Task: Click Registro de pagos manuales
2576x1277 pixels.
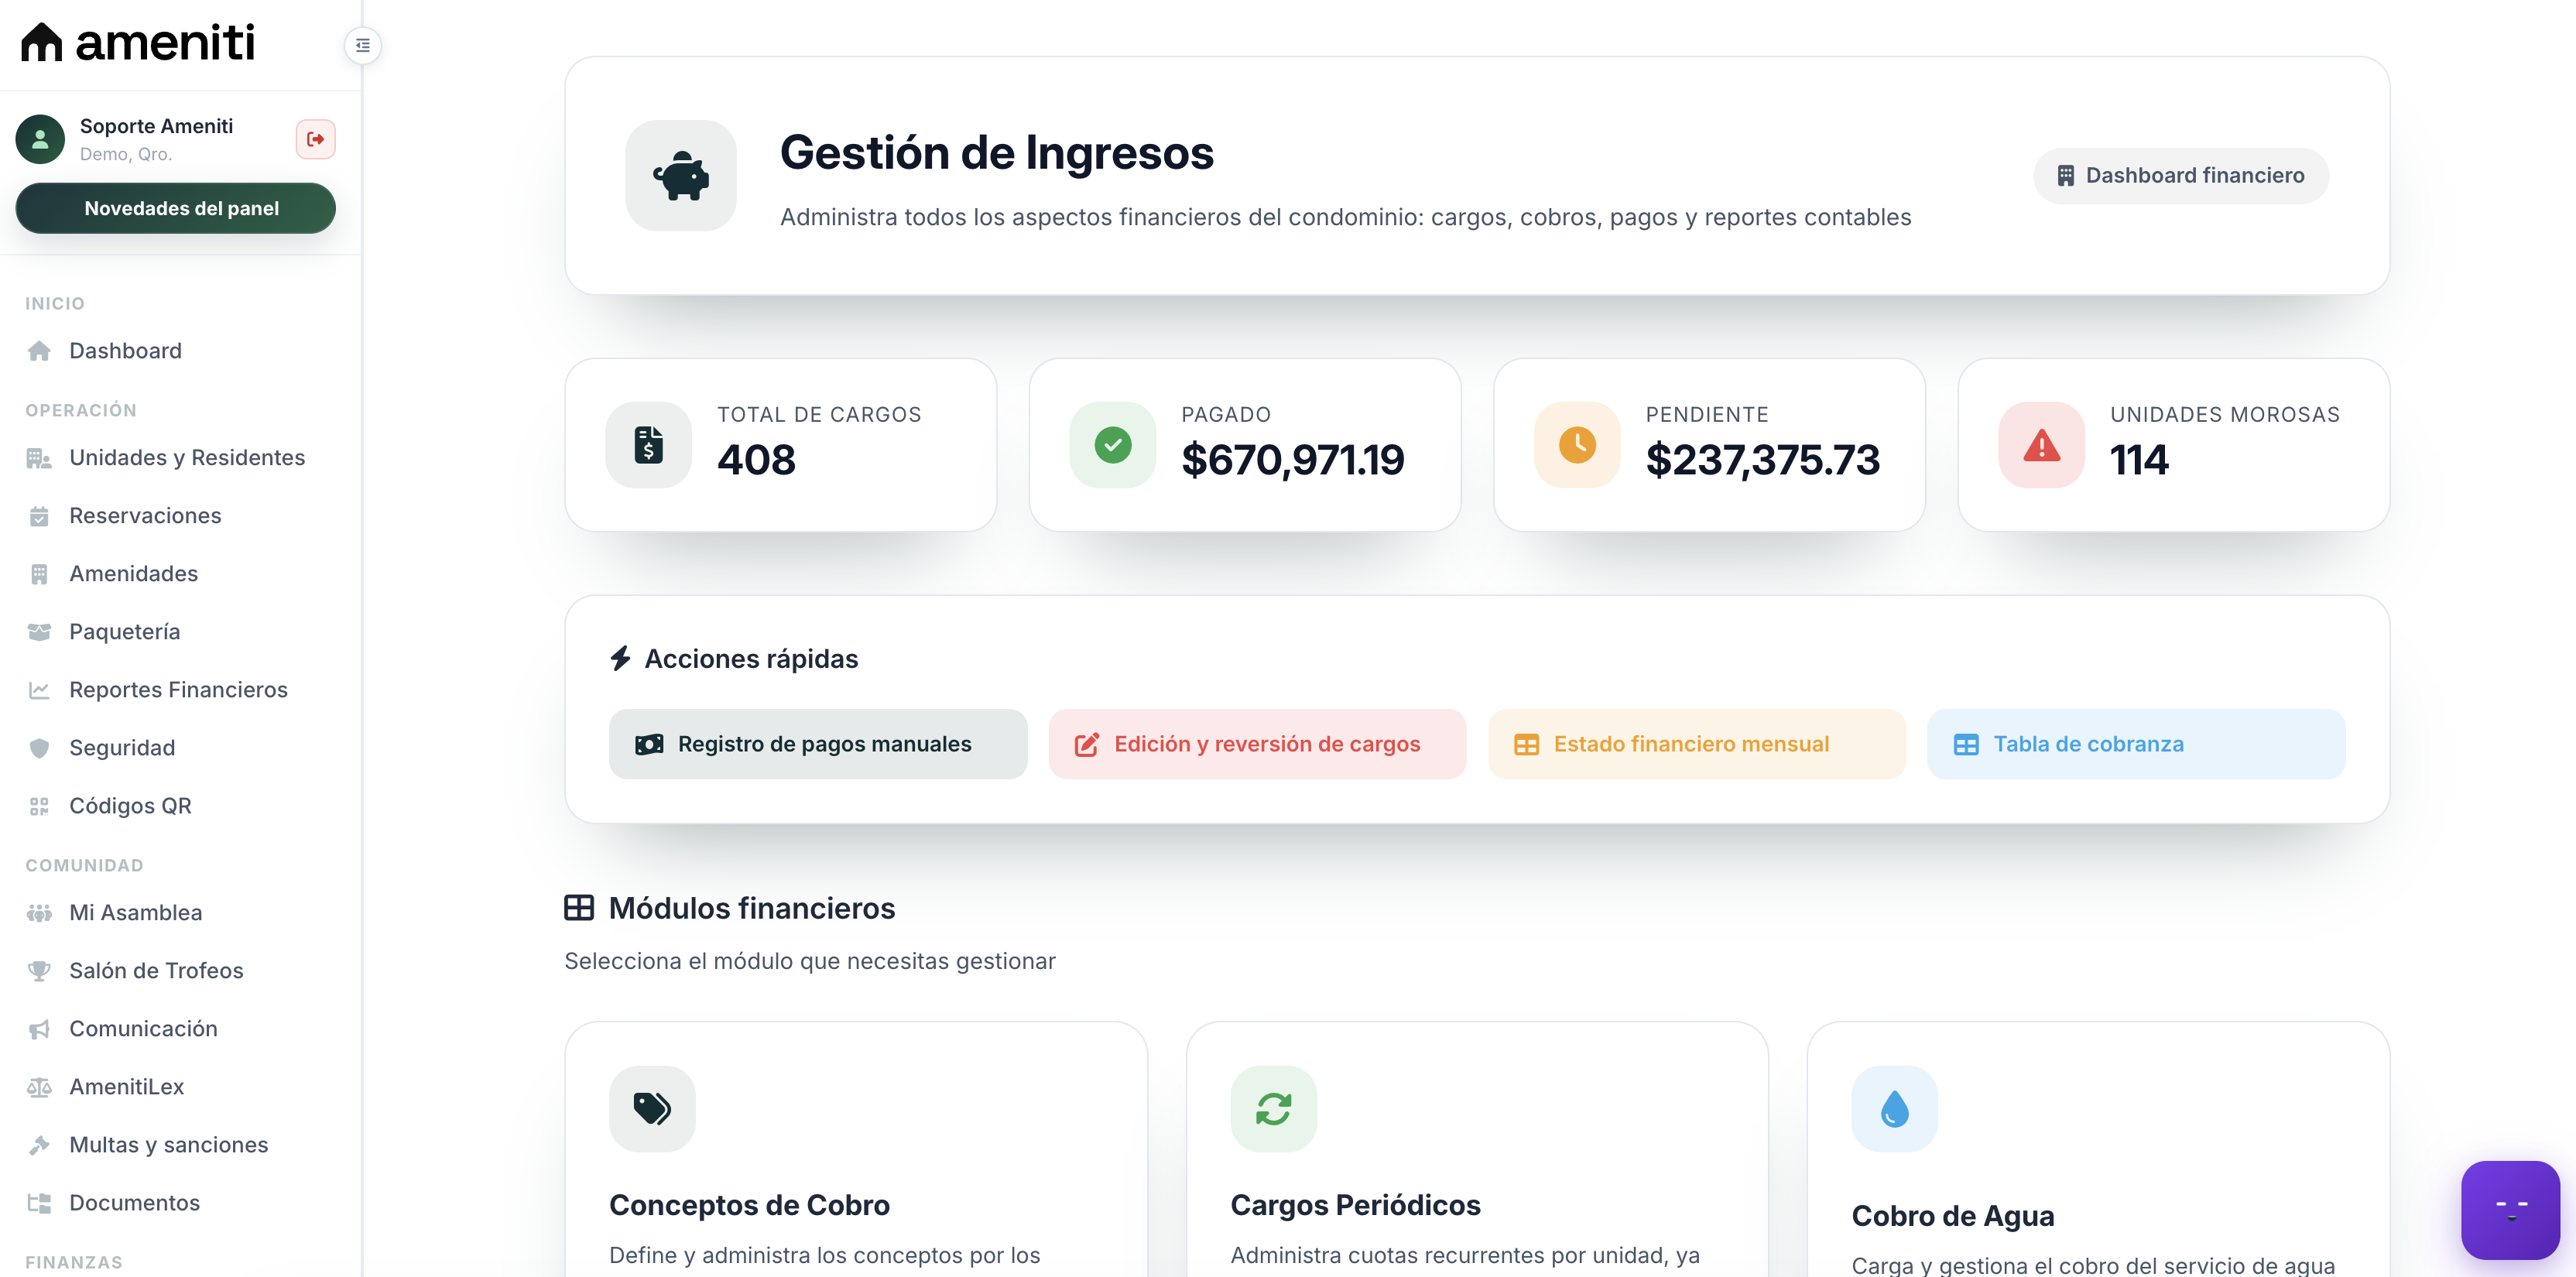Action: click(818, 744)
